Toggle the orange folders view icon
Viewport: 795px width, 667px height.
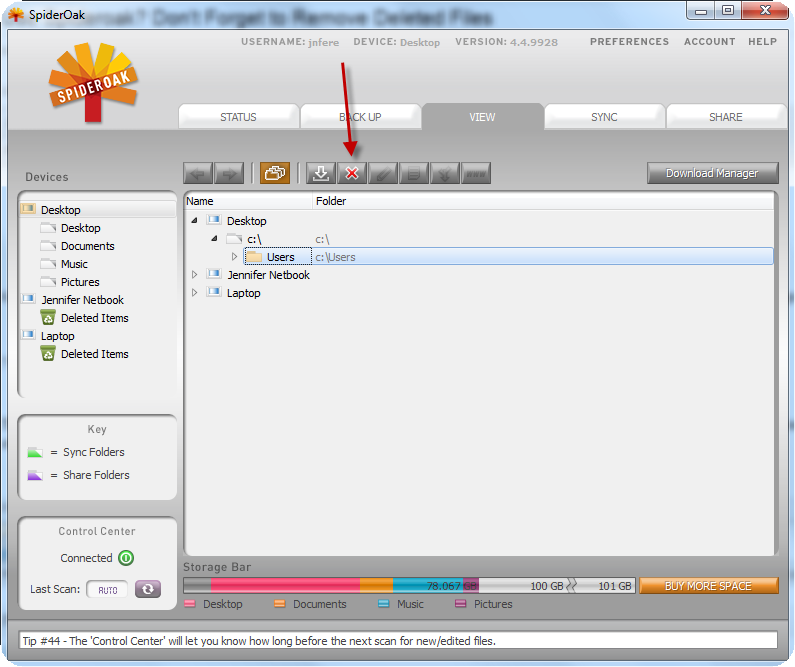click(275, 173)
